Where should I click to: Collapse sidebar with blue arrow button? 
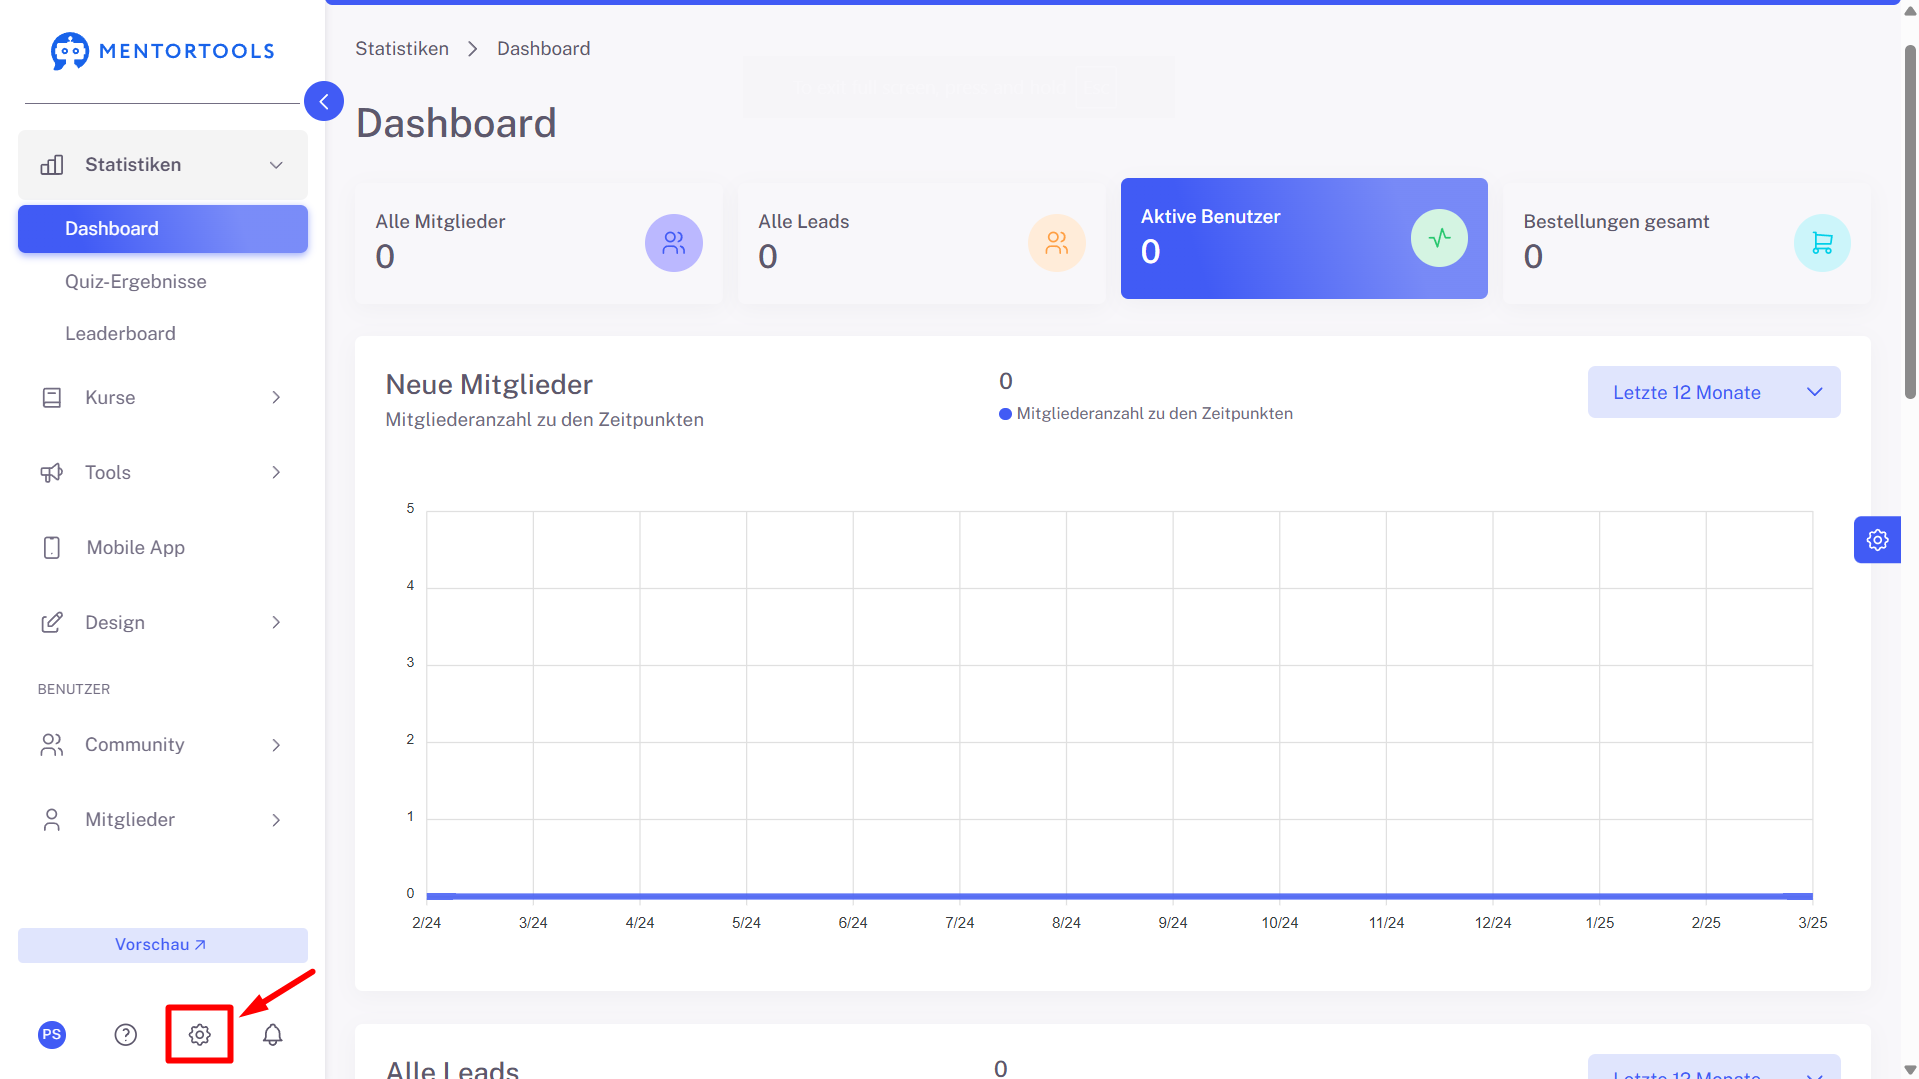pos(324,101)
